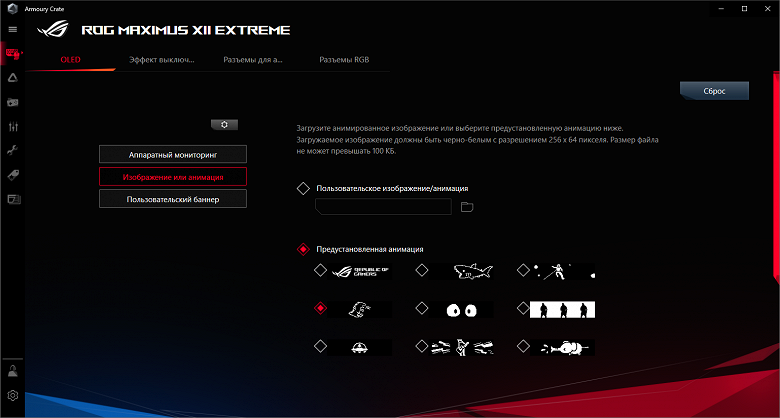This screenshot has height=418, width=780.
Task: Click the ROG MAXIMUS XII EXTREME title
Action: click(x=186, y=30)
